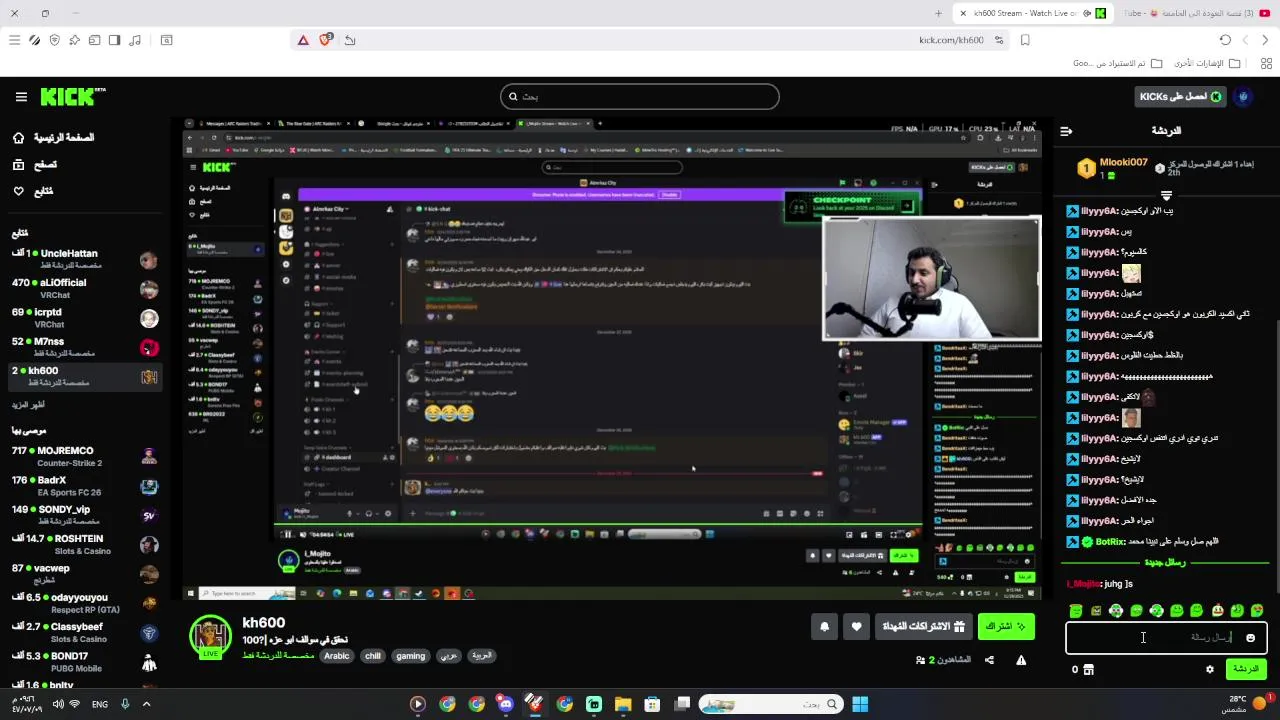Expand the pinned gift banner chevron
Viewport: 1280px width, 720px height.
coord(1166,195)
